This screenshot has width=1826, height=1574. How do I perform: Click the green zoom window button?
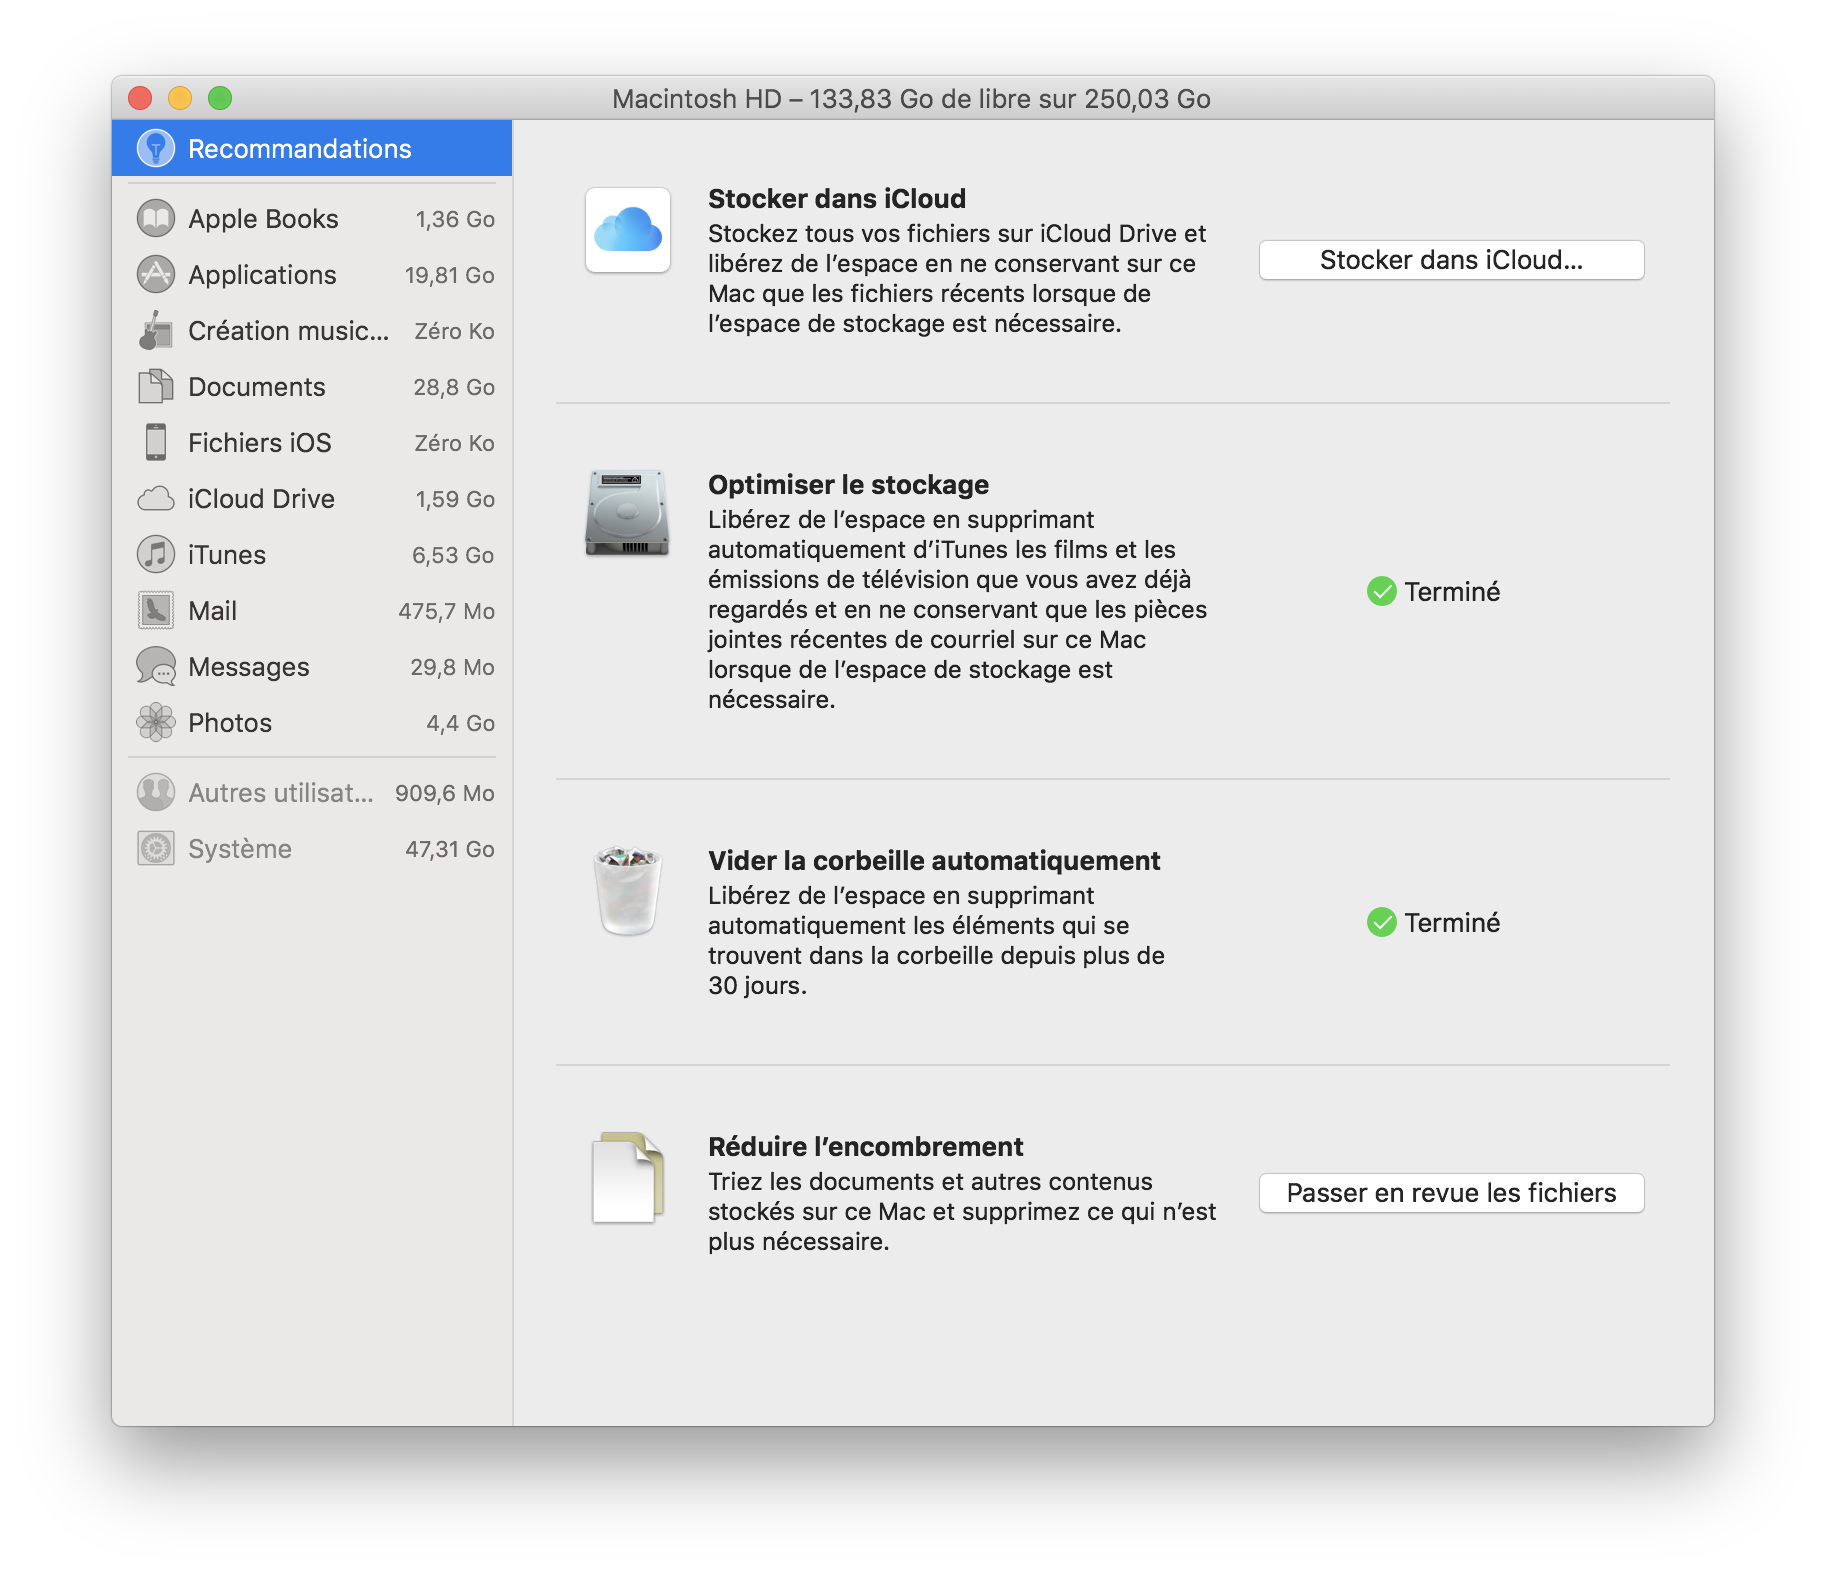(x=220, y=98)
